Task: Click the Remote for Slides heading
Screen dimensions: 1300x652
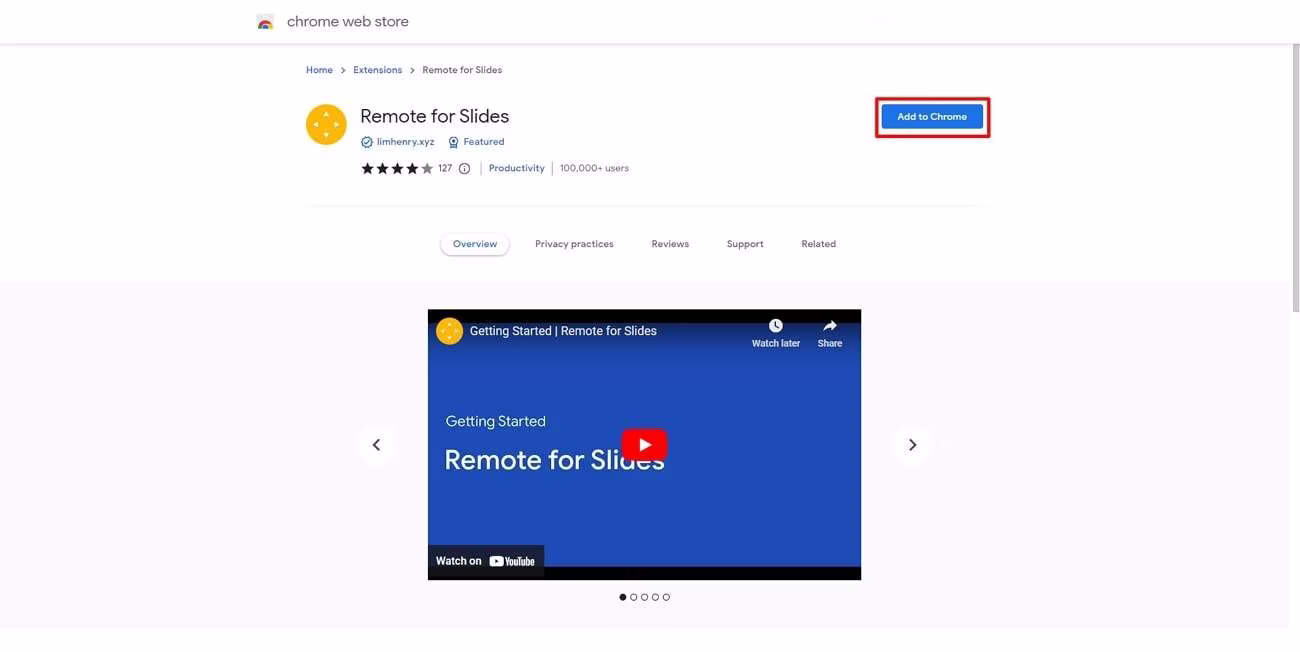Action: click(434, 116)
